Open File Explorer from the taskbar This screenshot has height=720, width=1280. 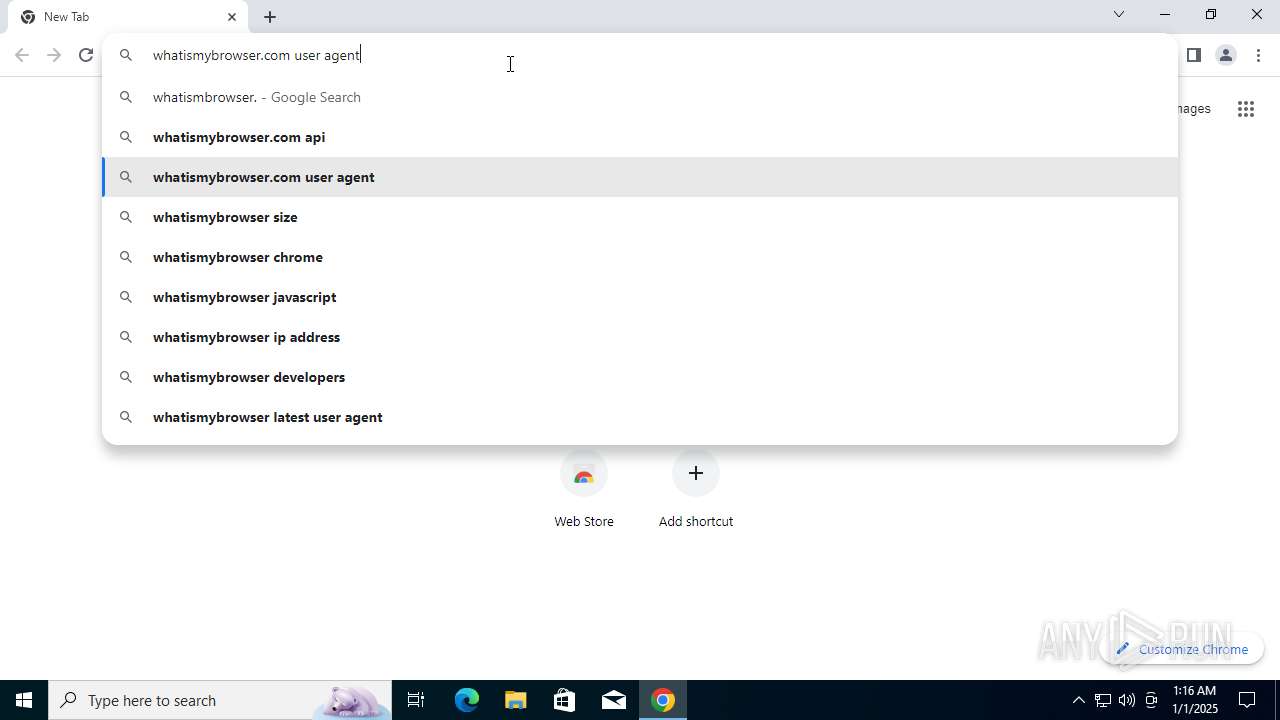point(516,700)
